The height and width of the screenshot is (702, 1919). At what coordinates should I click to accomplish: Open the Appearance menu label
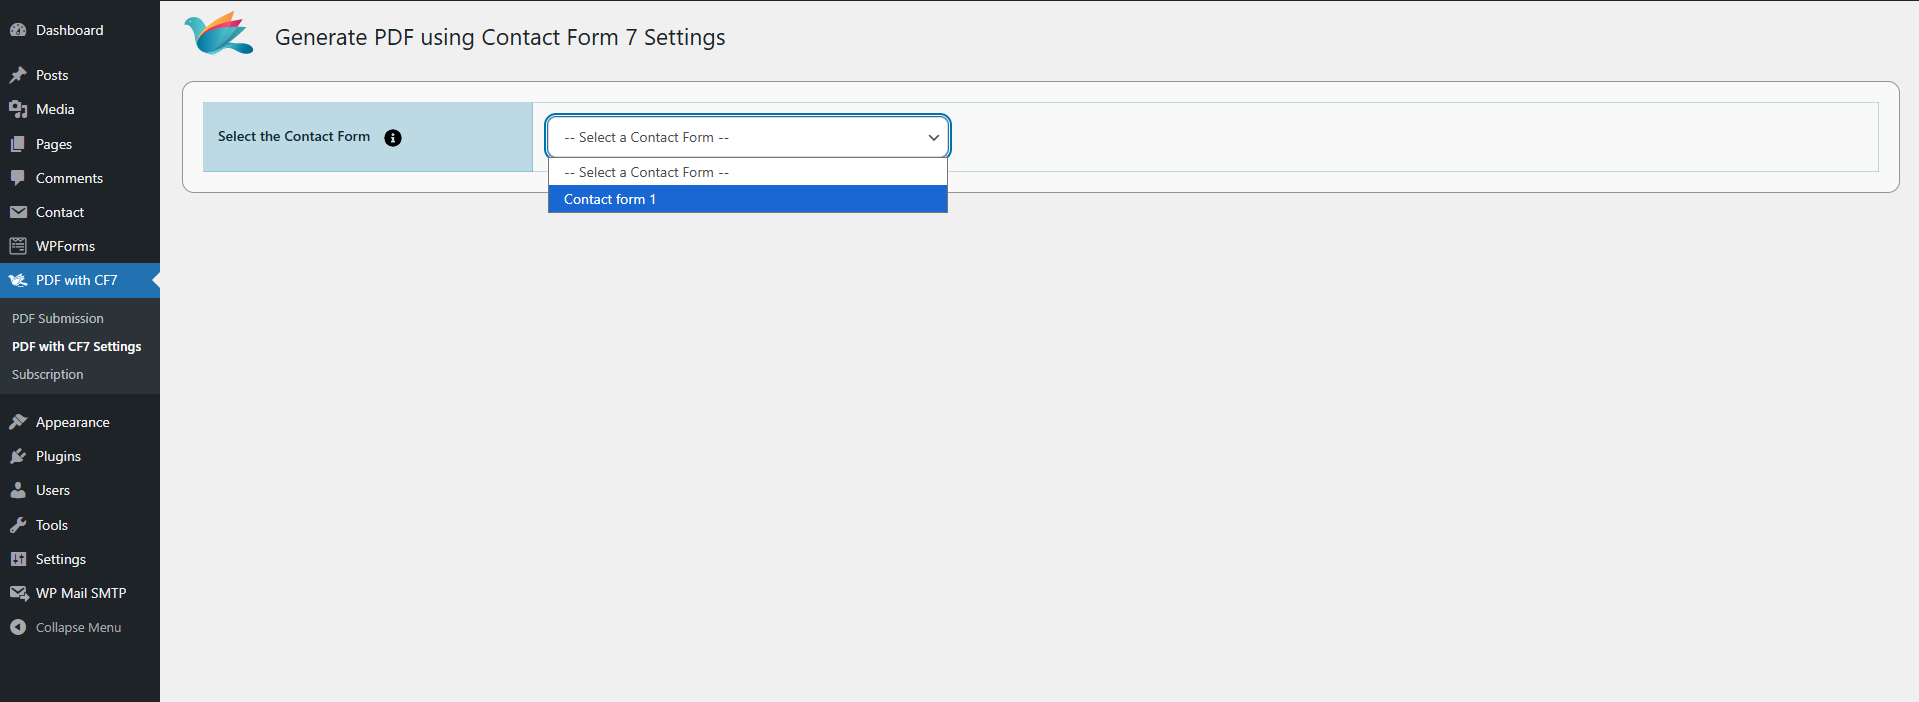pyautogui.click(x=73, y=422)
